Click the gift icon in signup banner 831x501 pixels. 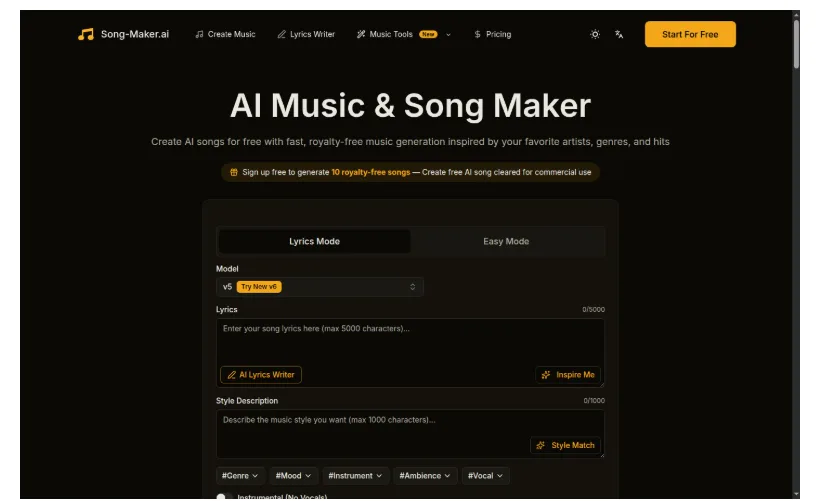point(234,172)
